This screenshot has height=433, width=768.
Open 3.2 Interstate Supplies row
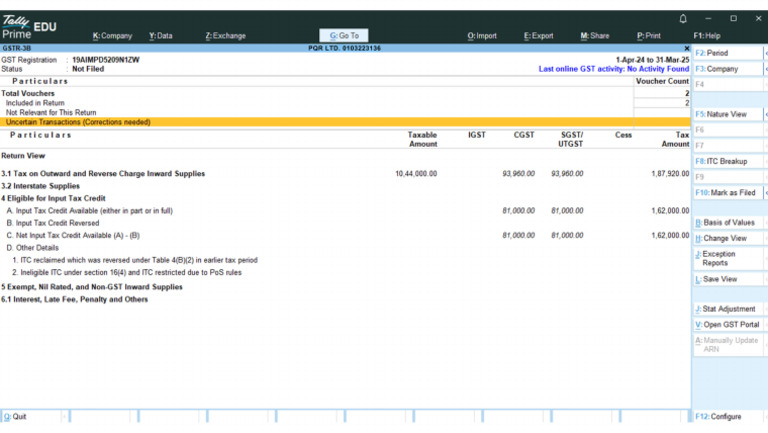(x=345, y=186)
